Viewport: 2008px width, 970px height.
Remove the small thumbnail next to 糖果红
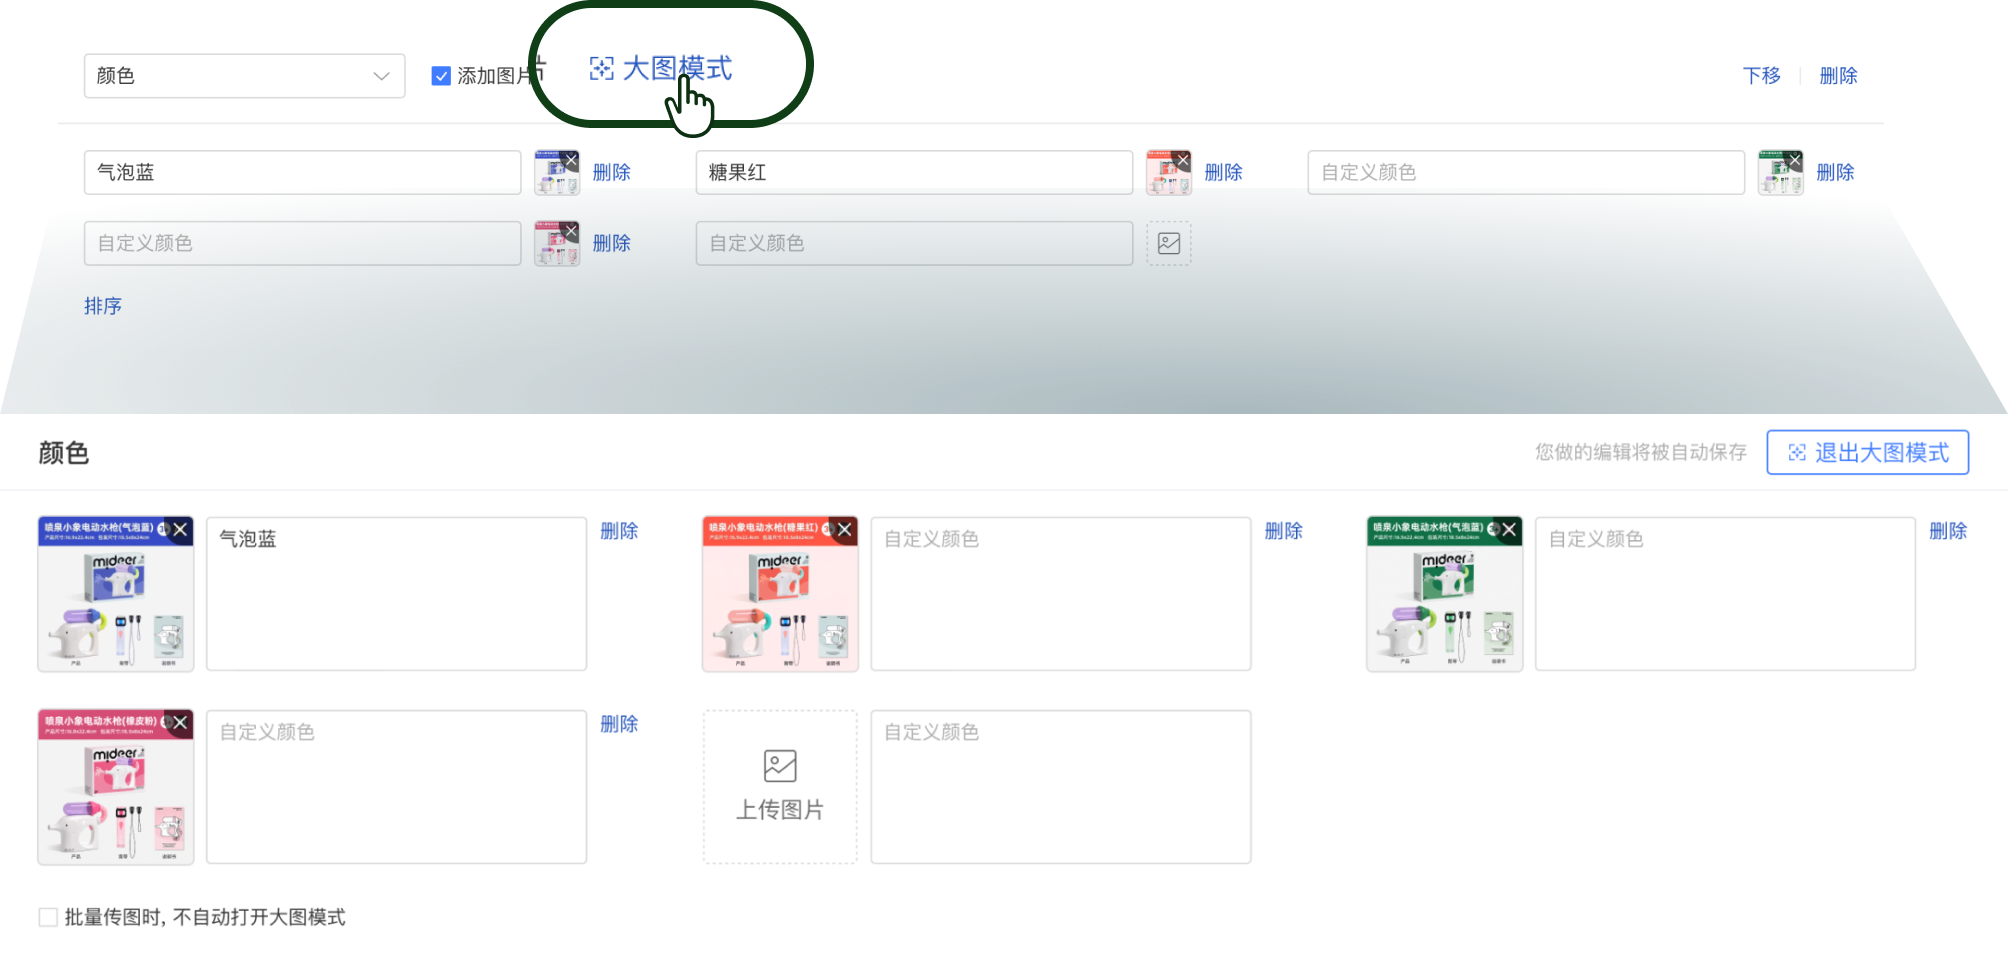coord(1183,159)
